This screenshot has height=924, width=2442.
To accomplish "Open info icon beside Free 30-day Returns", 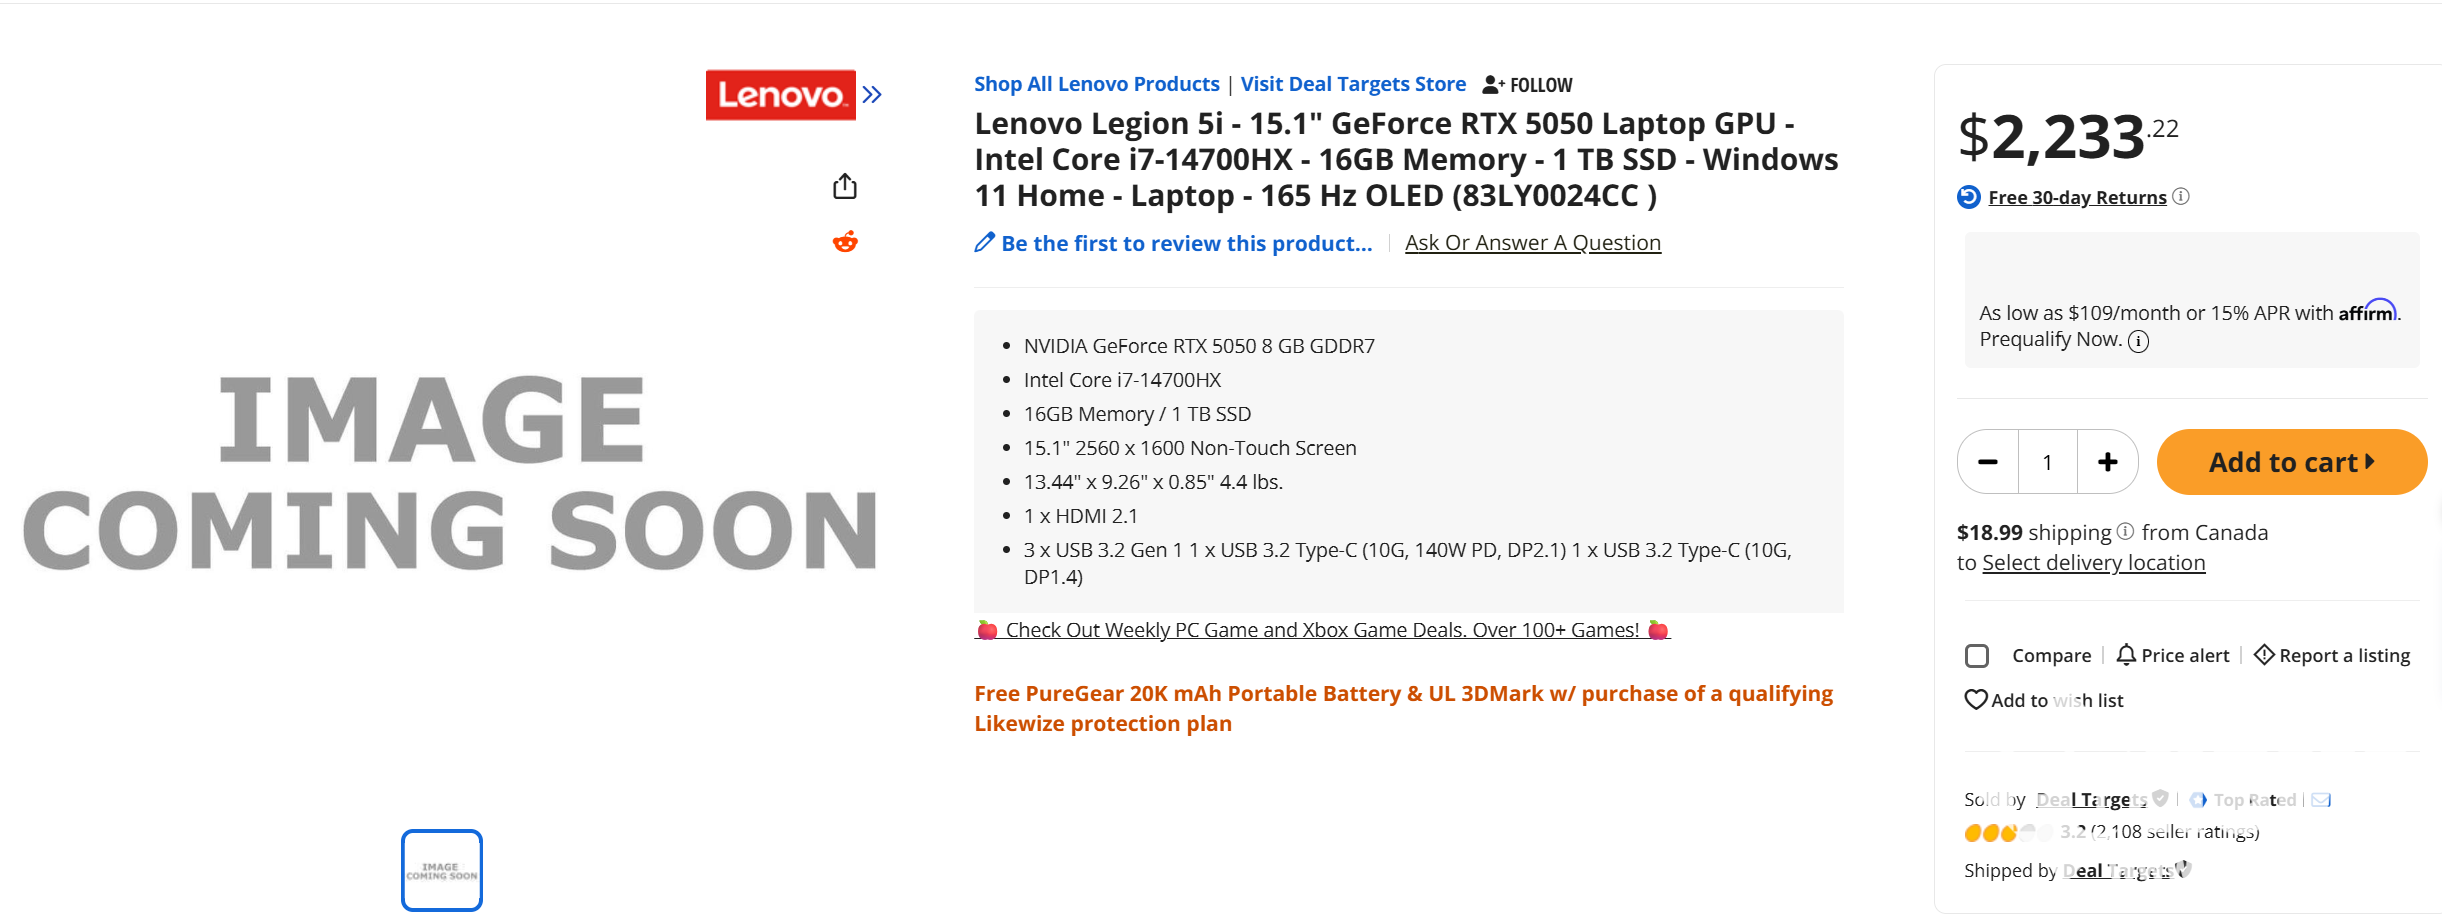I will [x=2181, y=196].
